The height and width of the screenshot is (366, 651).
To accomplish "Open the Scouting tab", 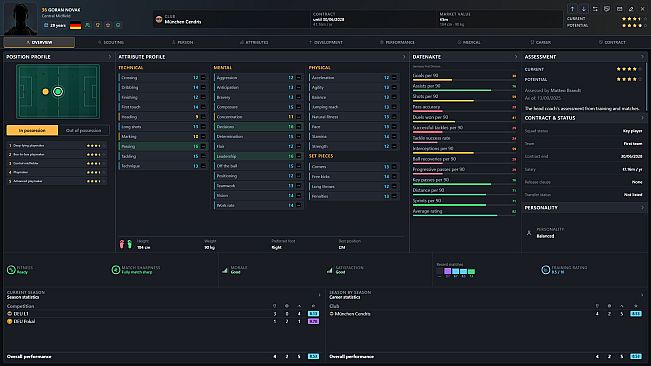I will click(x=111, y=42).
